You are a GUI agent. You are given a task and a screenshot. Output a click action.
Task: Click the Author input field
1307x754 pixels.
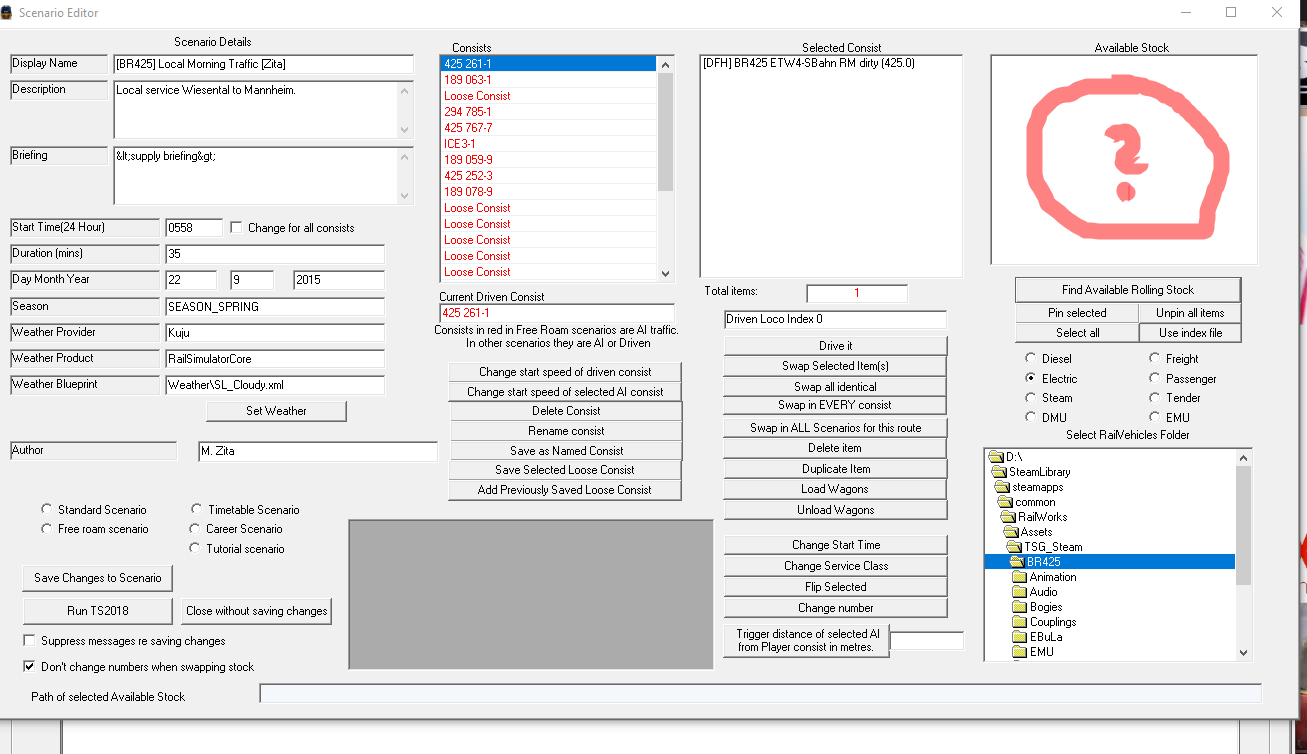coord(318,452)
